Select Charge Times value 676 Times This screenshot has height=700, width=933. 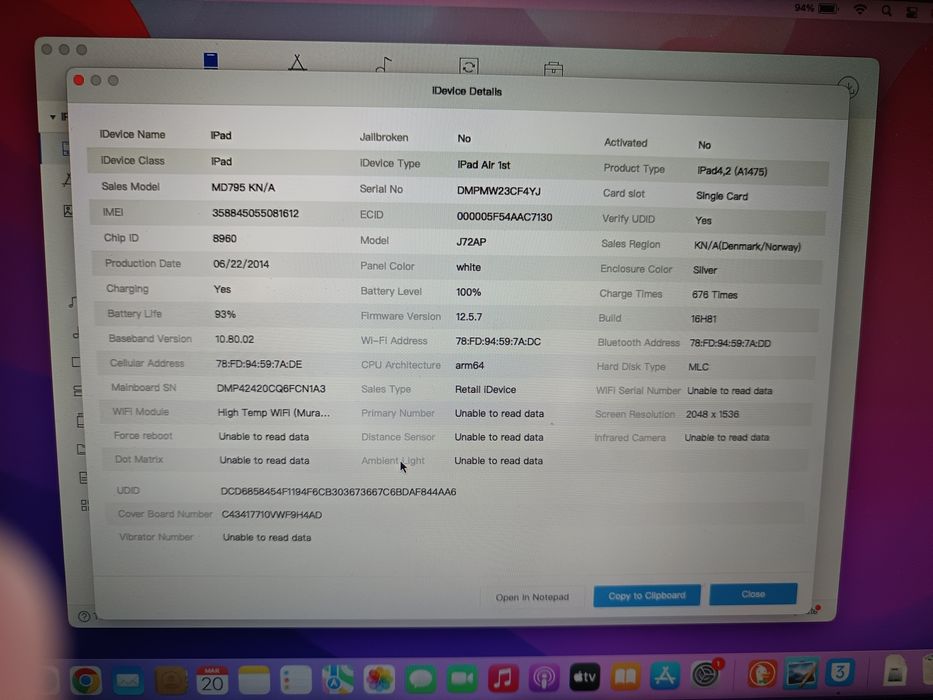click(714, 295)
